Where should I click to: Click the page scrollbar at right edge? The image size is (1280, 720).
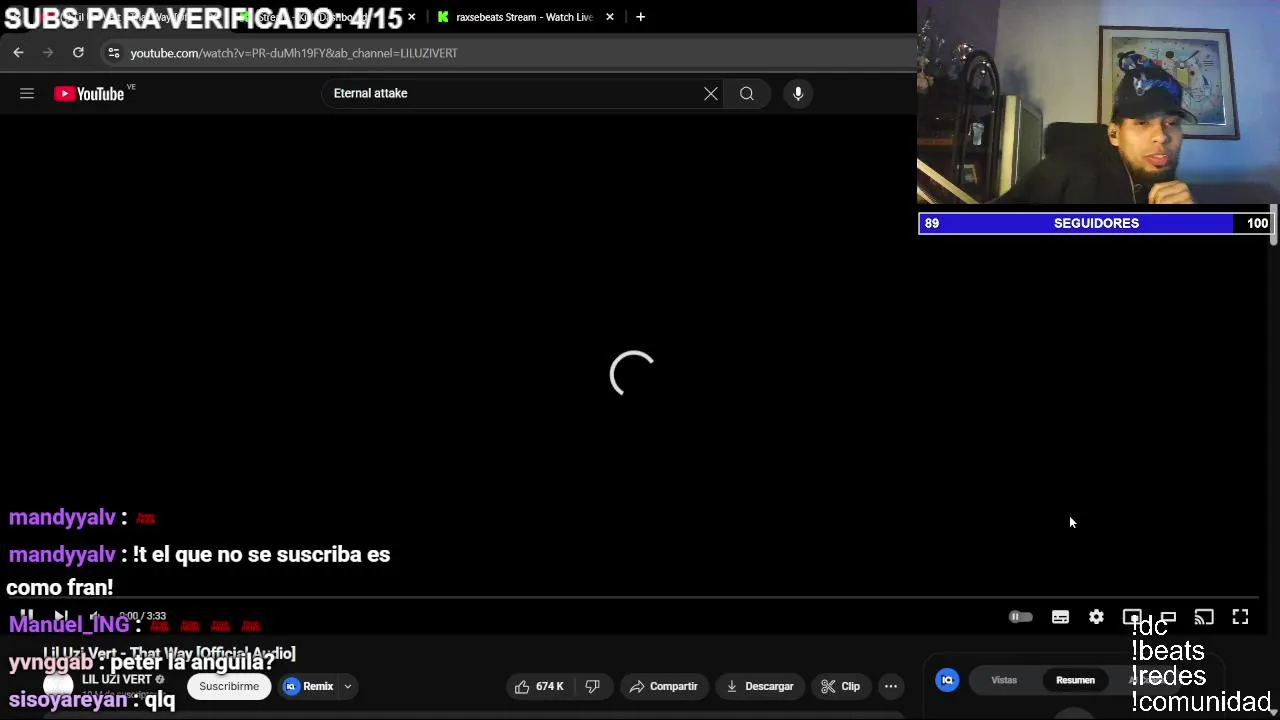pos(1273,223)
